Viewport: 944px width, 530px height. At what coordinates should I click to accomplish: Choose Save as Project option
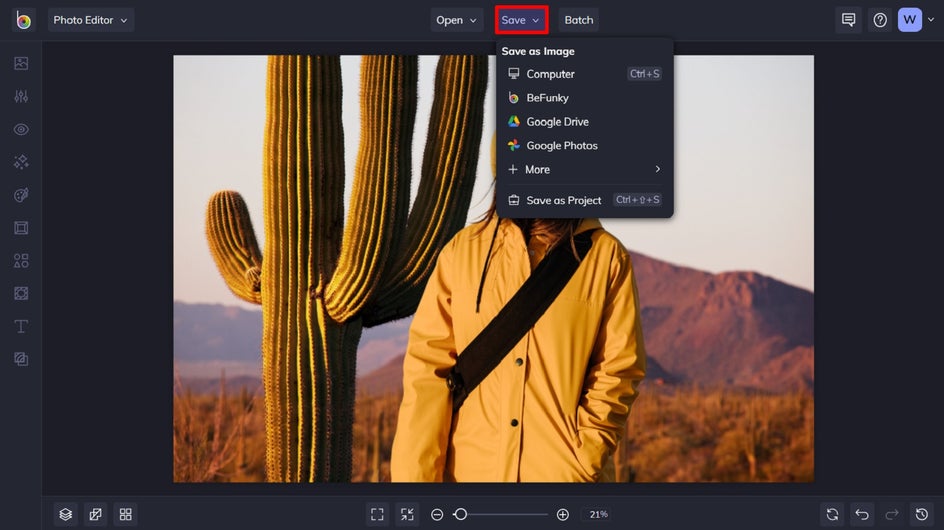[584, 200]
